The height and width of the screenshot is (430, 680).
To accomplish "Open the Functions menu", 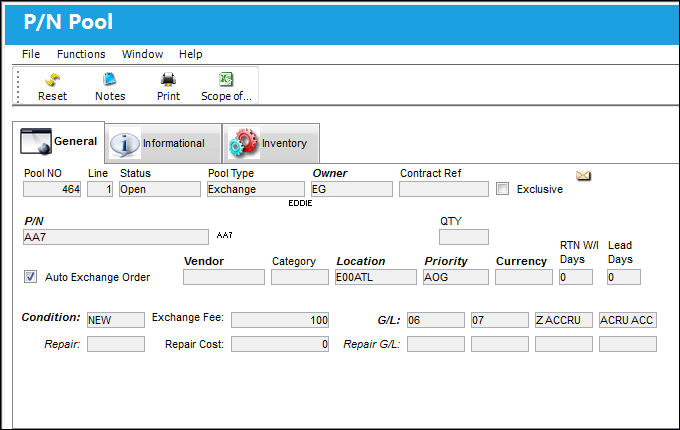I will point(81,54).
